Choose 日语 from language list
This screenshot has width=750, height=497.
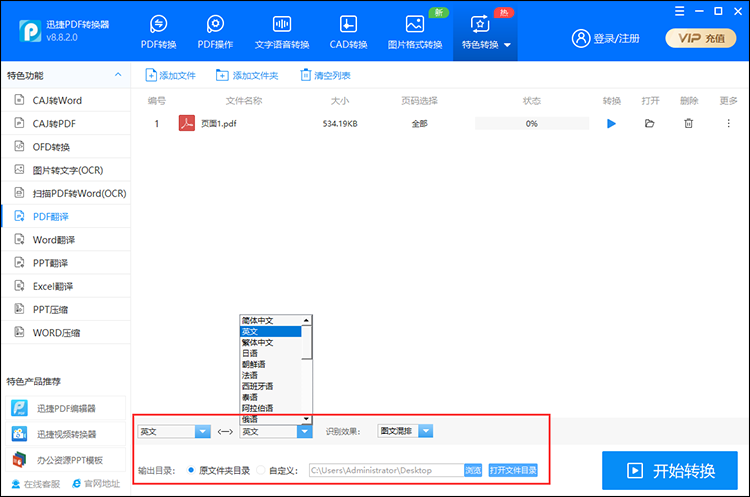(271, 353)
